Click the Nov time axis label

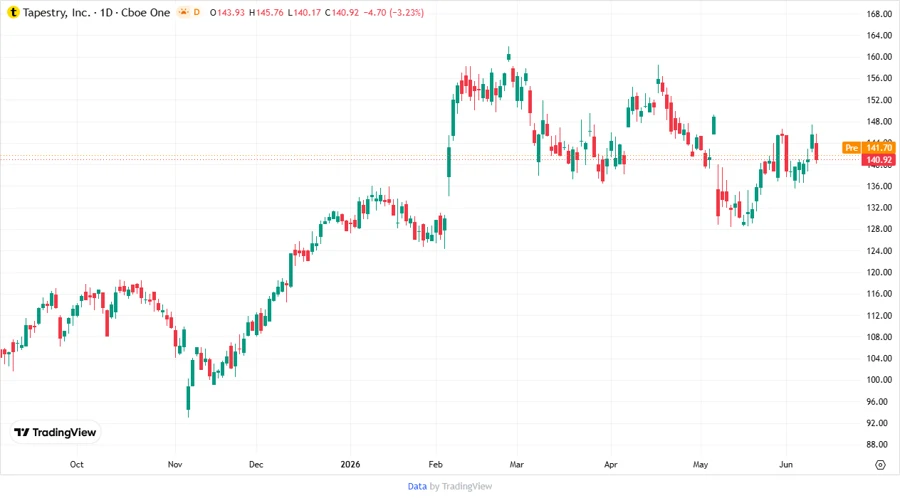(x=175, y=465)
